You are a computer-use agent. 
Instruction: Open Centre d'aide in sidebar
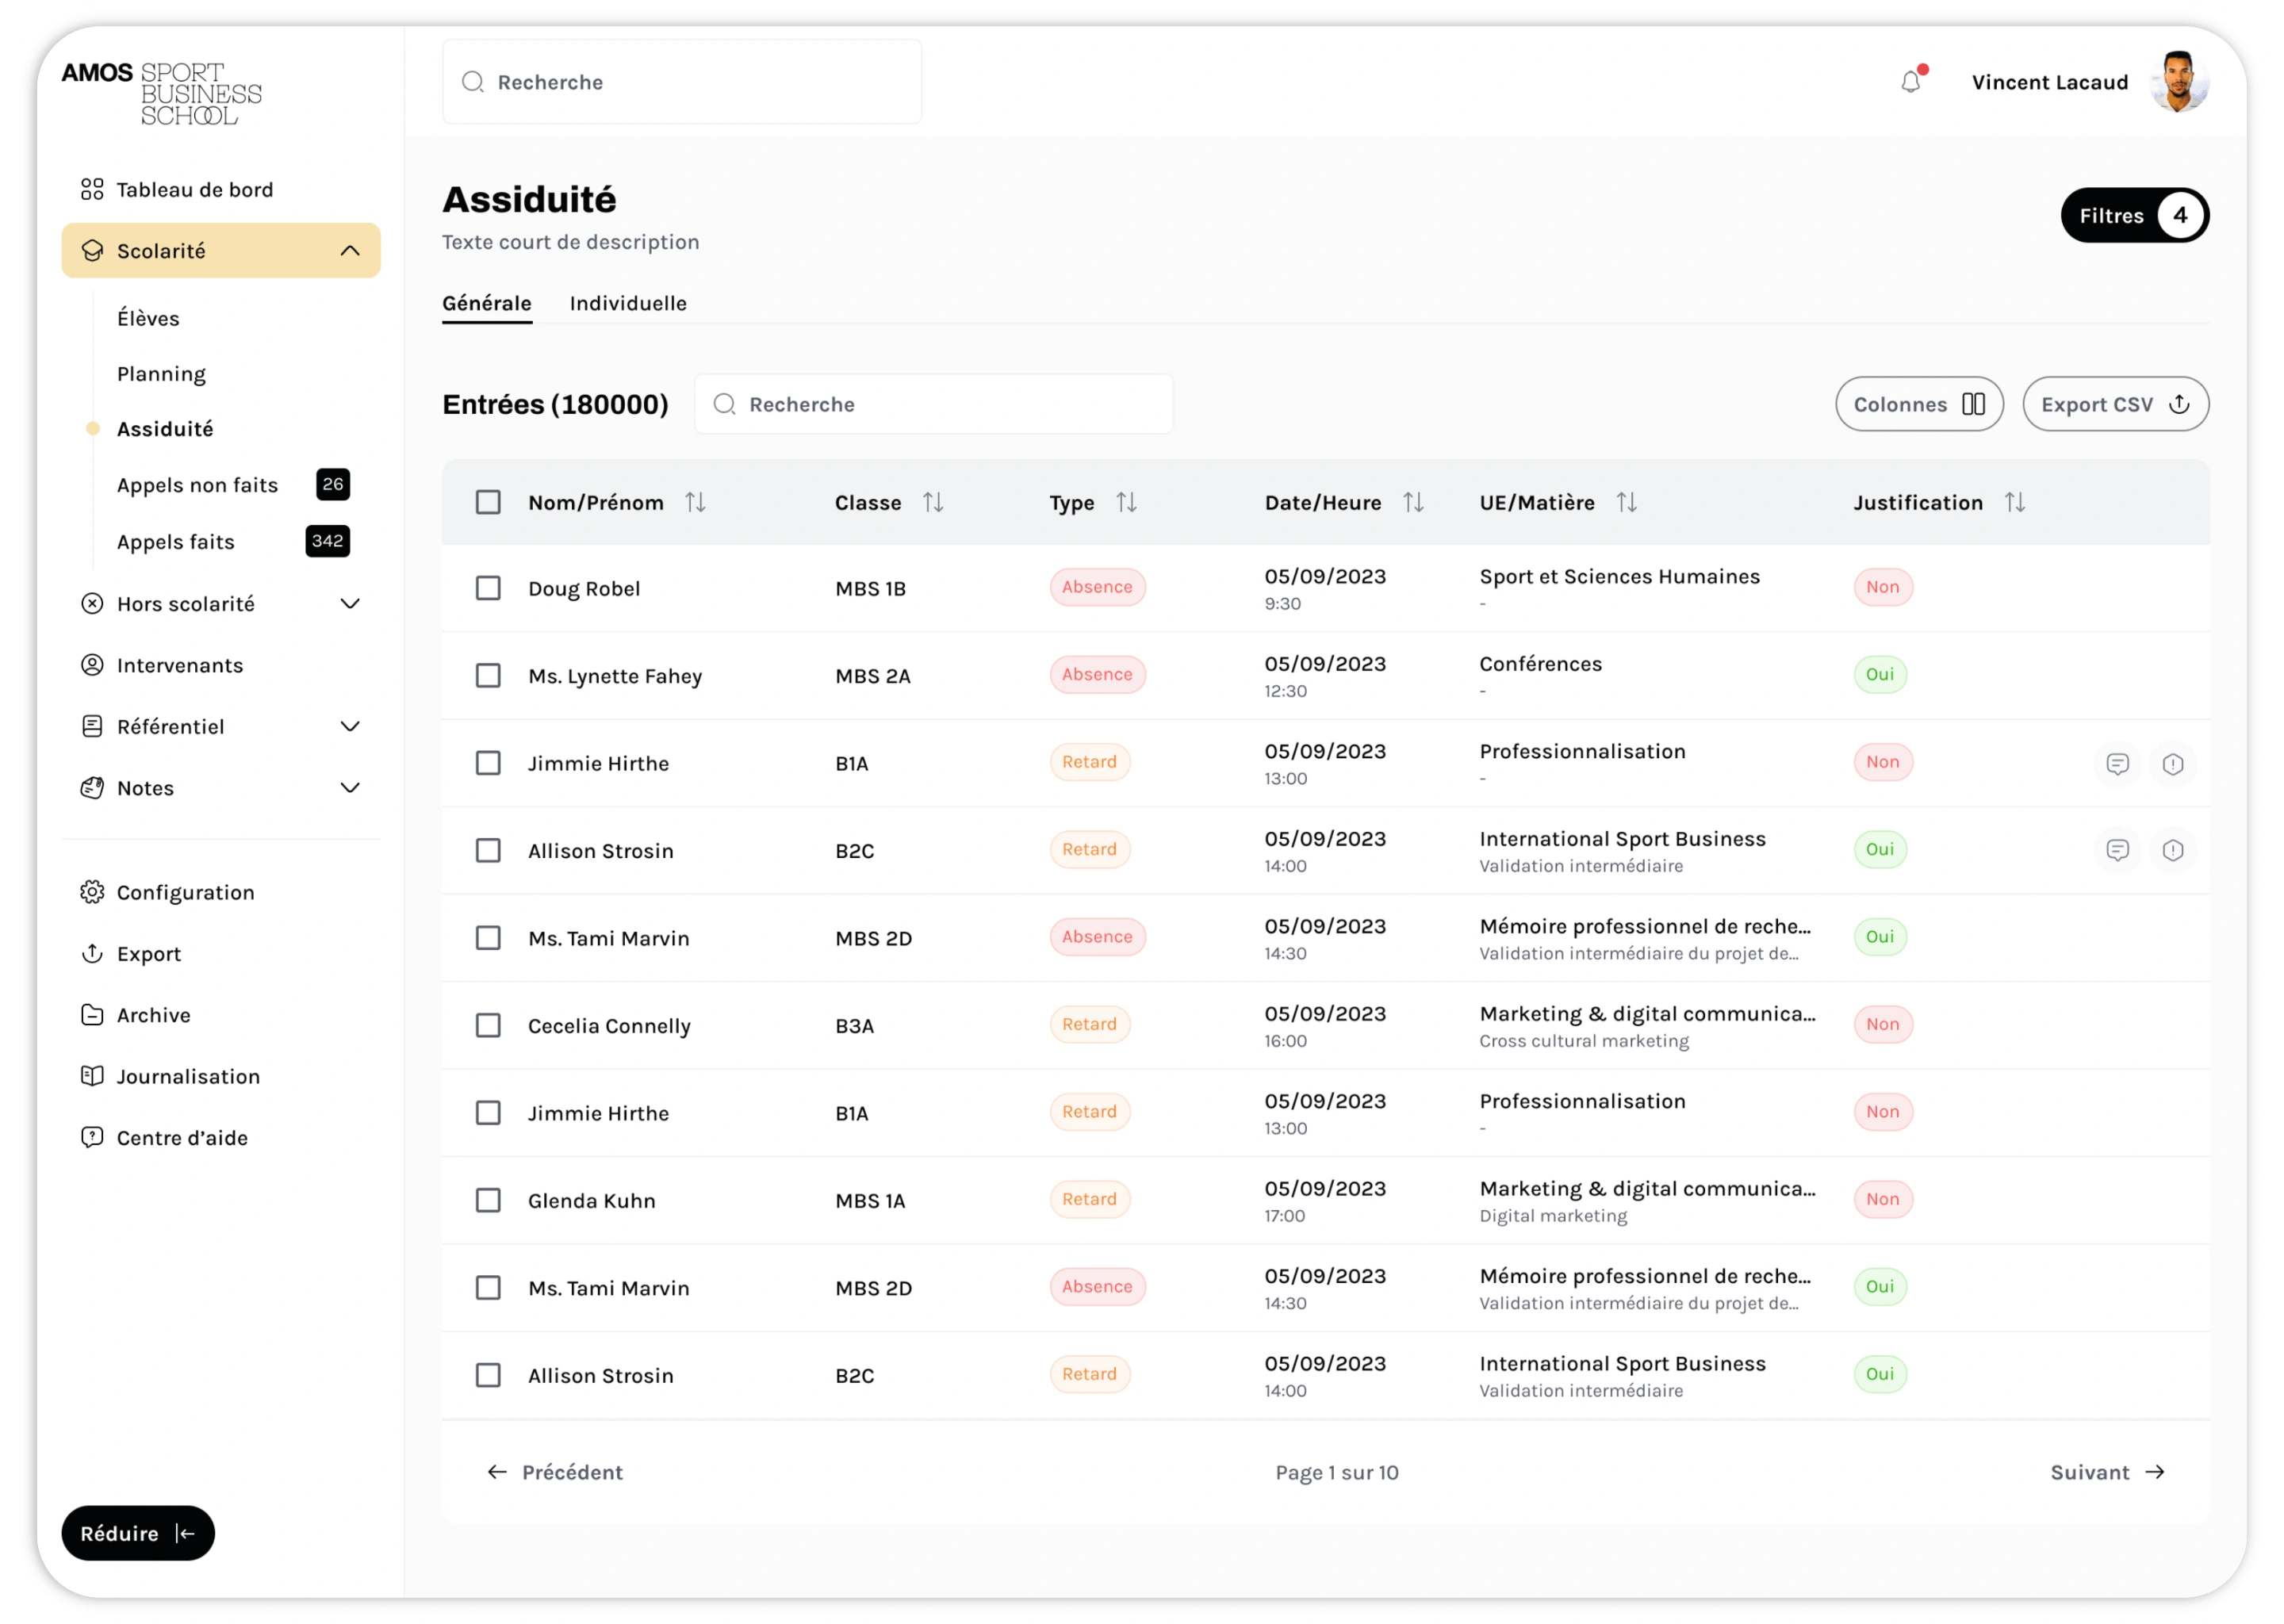182,1138
